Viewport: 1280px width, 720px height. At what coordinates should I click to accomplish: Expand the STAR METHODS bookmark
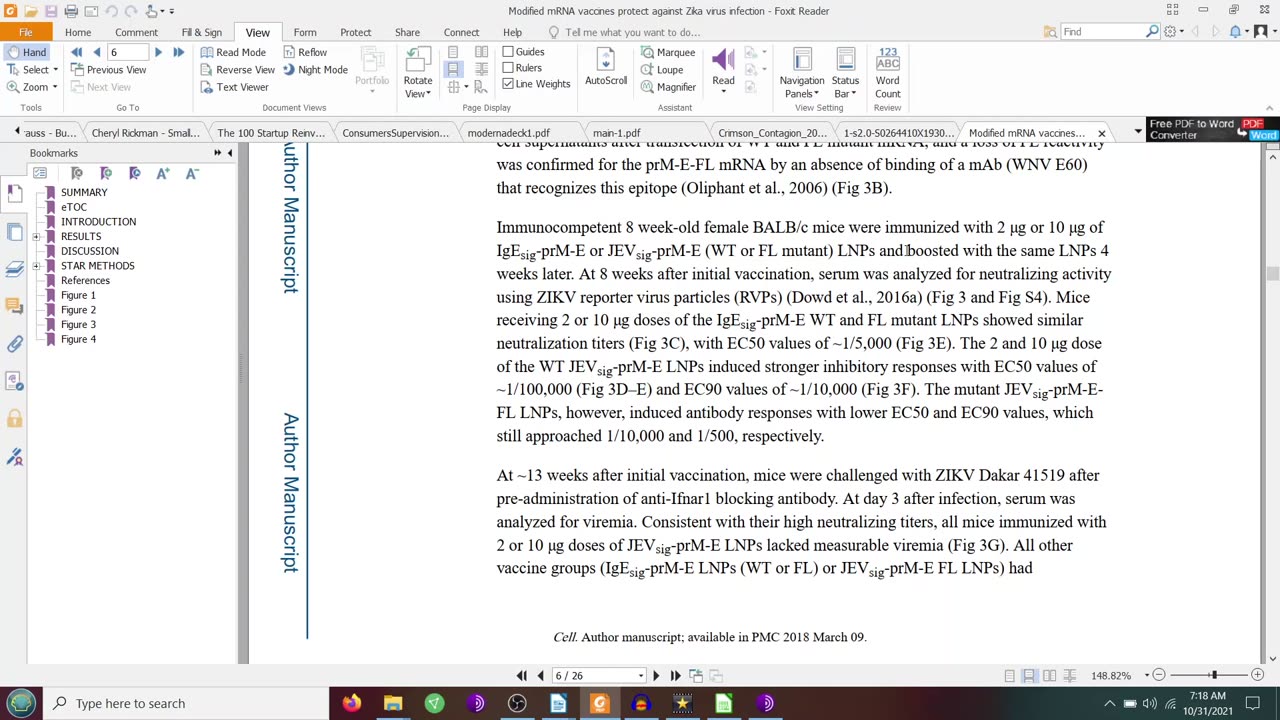point(36,266)
